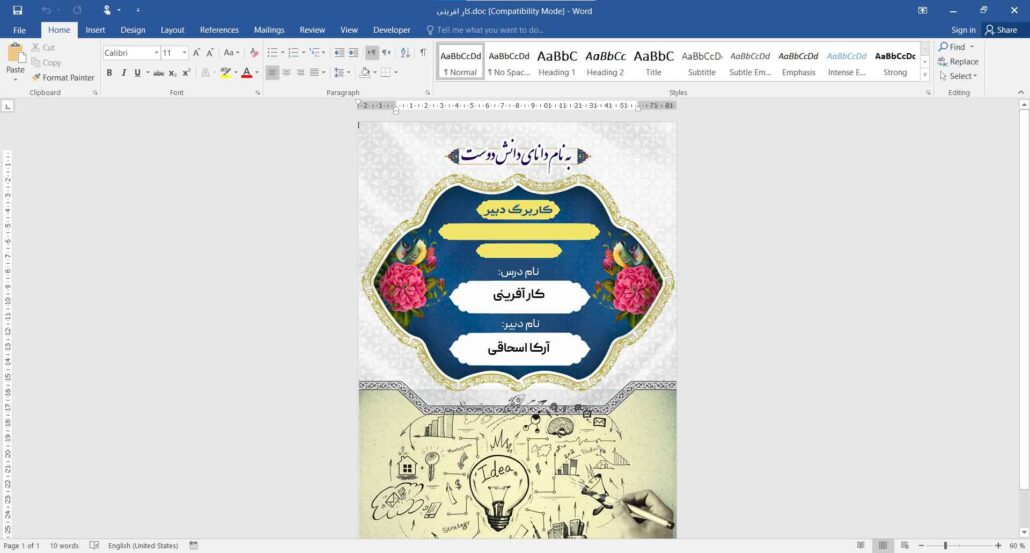
Task: Click Sign in link
Action: click(x=963, y=30)
